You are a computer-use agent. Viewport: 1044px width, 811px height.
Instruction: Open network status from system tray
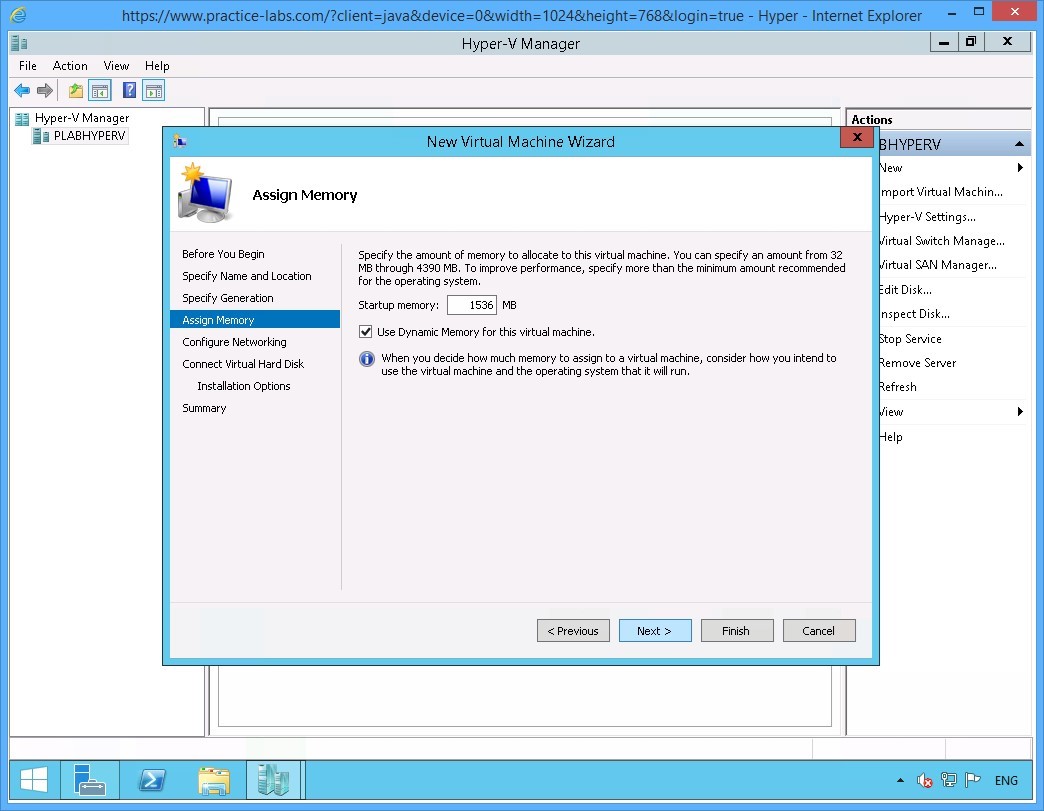click(950, 780)
